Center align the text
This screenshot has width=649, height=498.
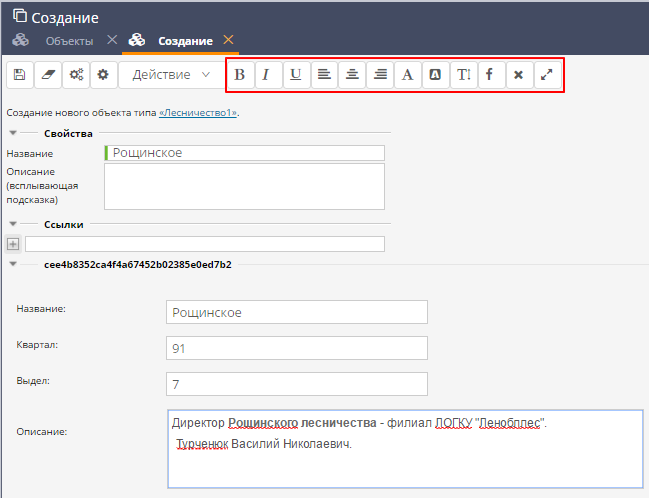[x=352, y=75]
